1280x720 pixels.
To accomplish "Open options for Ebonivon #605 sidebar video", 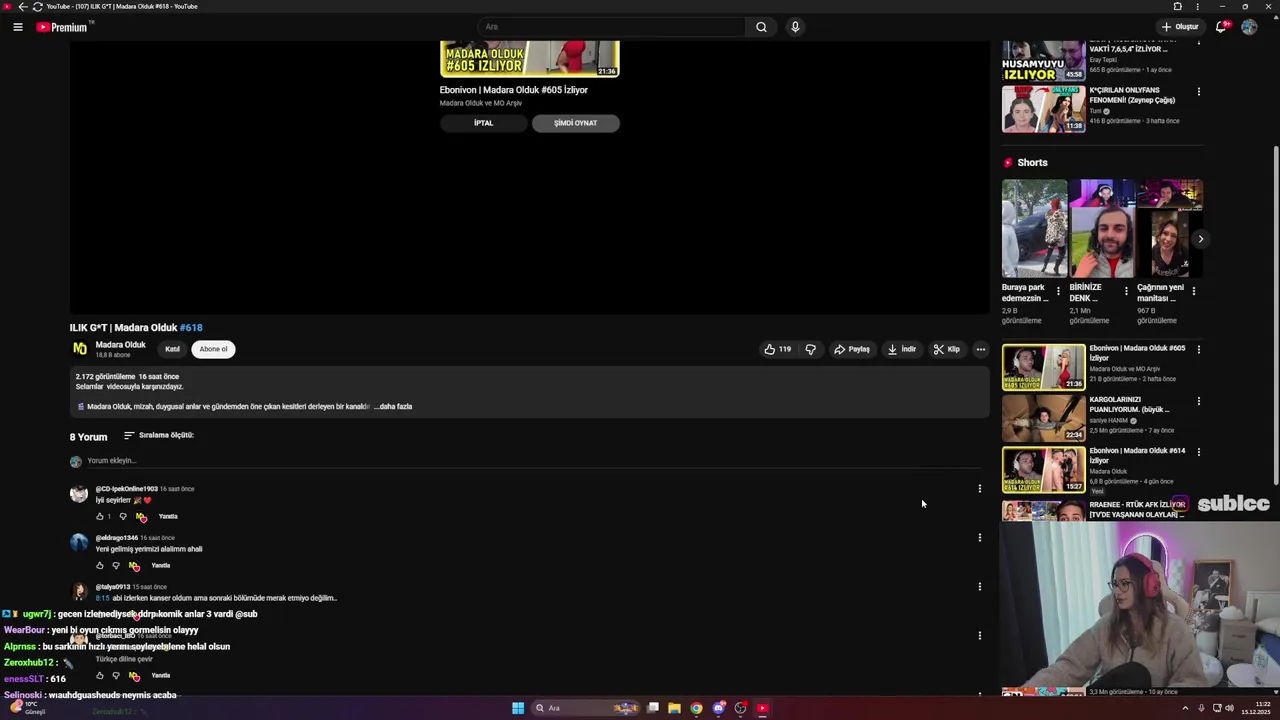I will [1199, 349].
